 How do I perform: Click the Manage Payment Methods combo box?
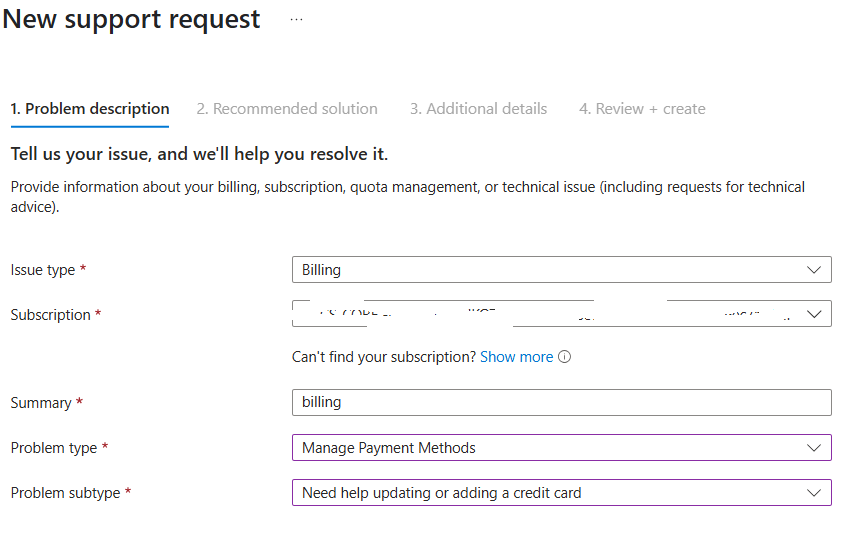pos(562,448)
